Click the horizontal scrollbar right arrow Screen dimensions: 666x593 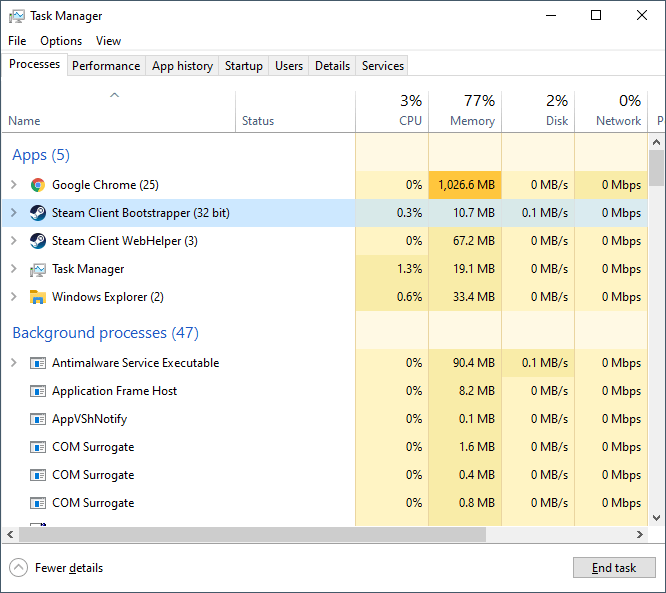tap(641, 535)
